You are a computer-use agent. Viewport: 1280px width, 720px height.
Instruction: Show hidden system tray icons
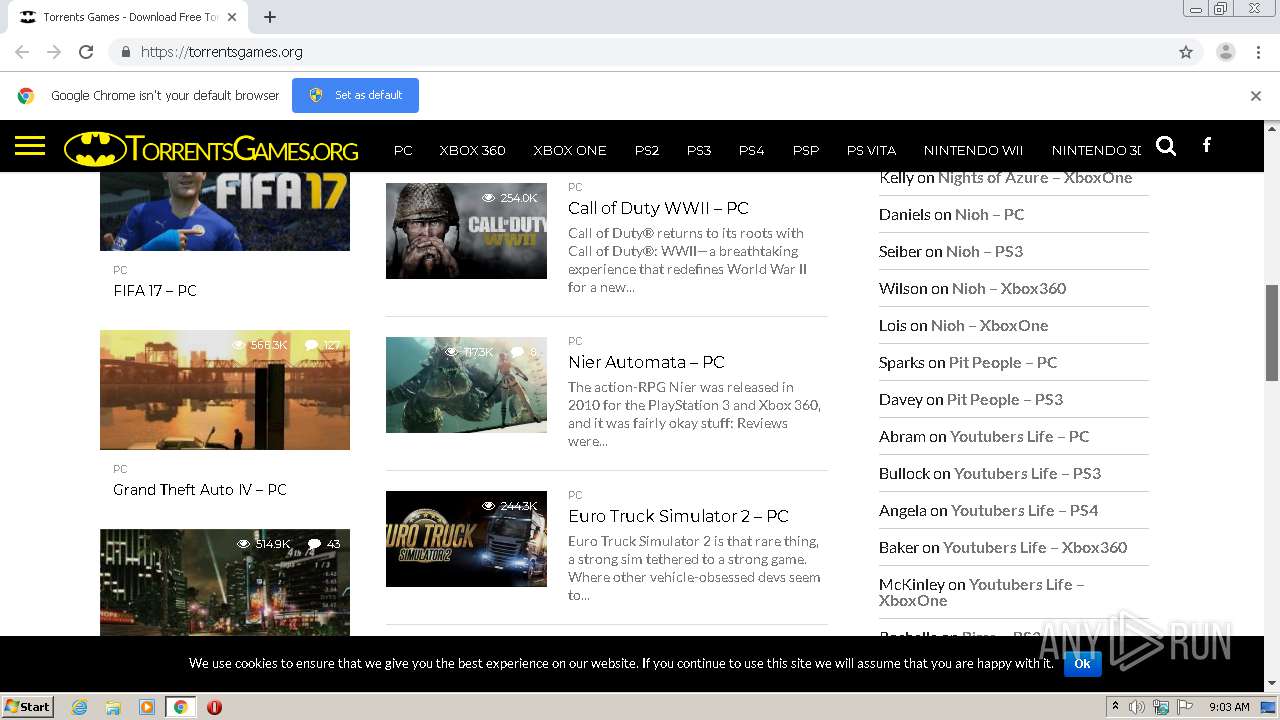[x=1115, y=707]
